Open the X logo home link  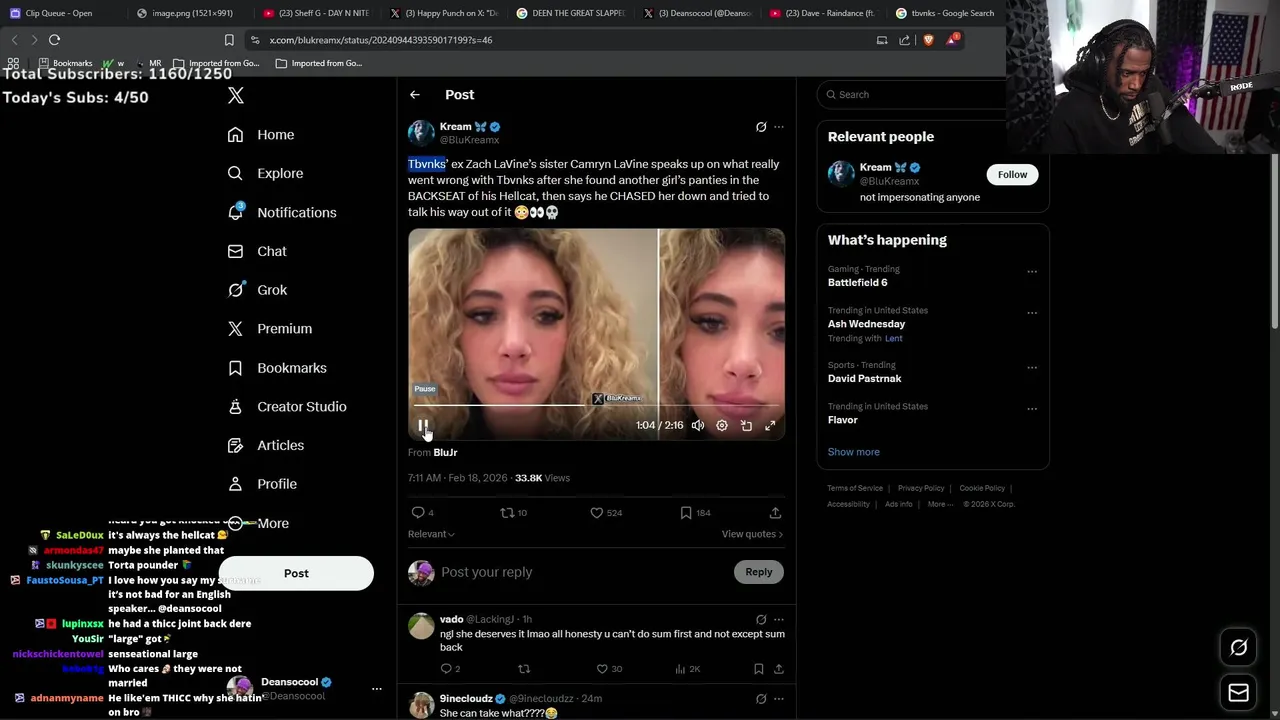(x=236, y=95)
